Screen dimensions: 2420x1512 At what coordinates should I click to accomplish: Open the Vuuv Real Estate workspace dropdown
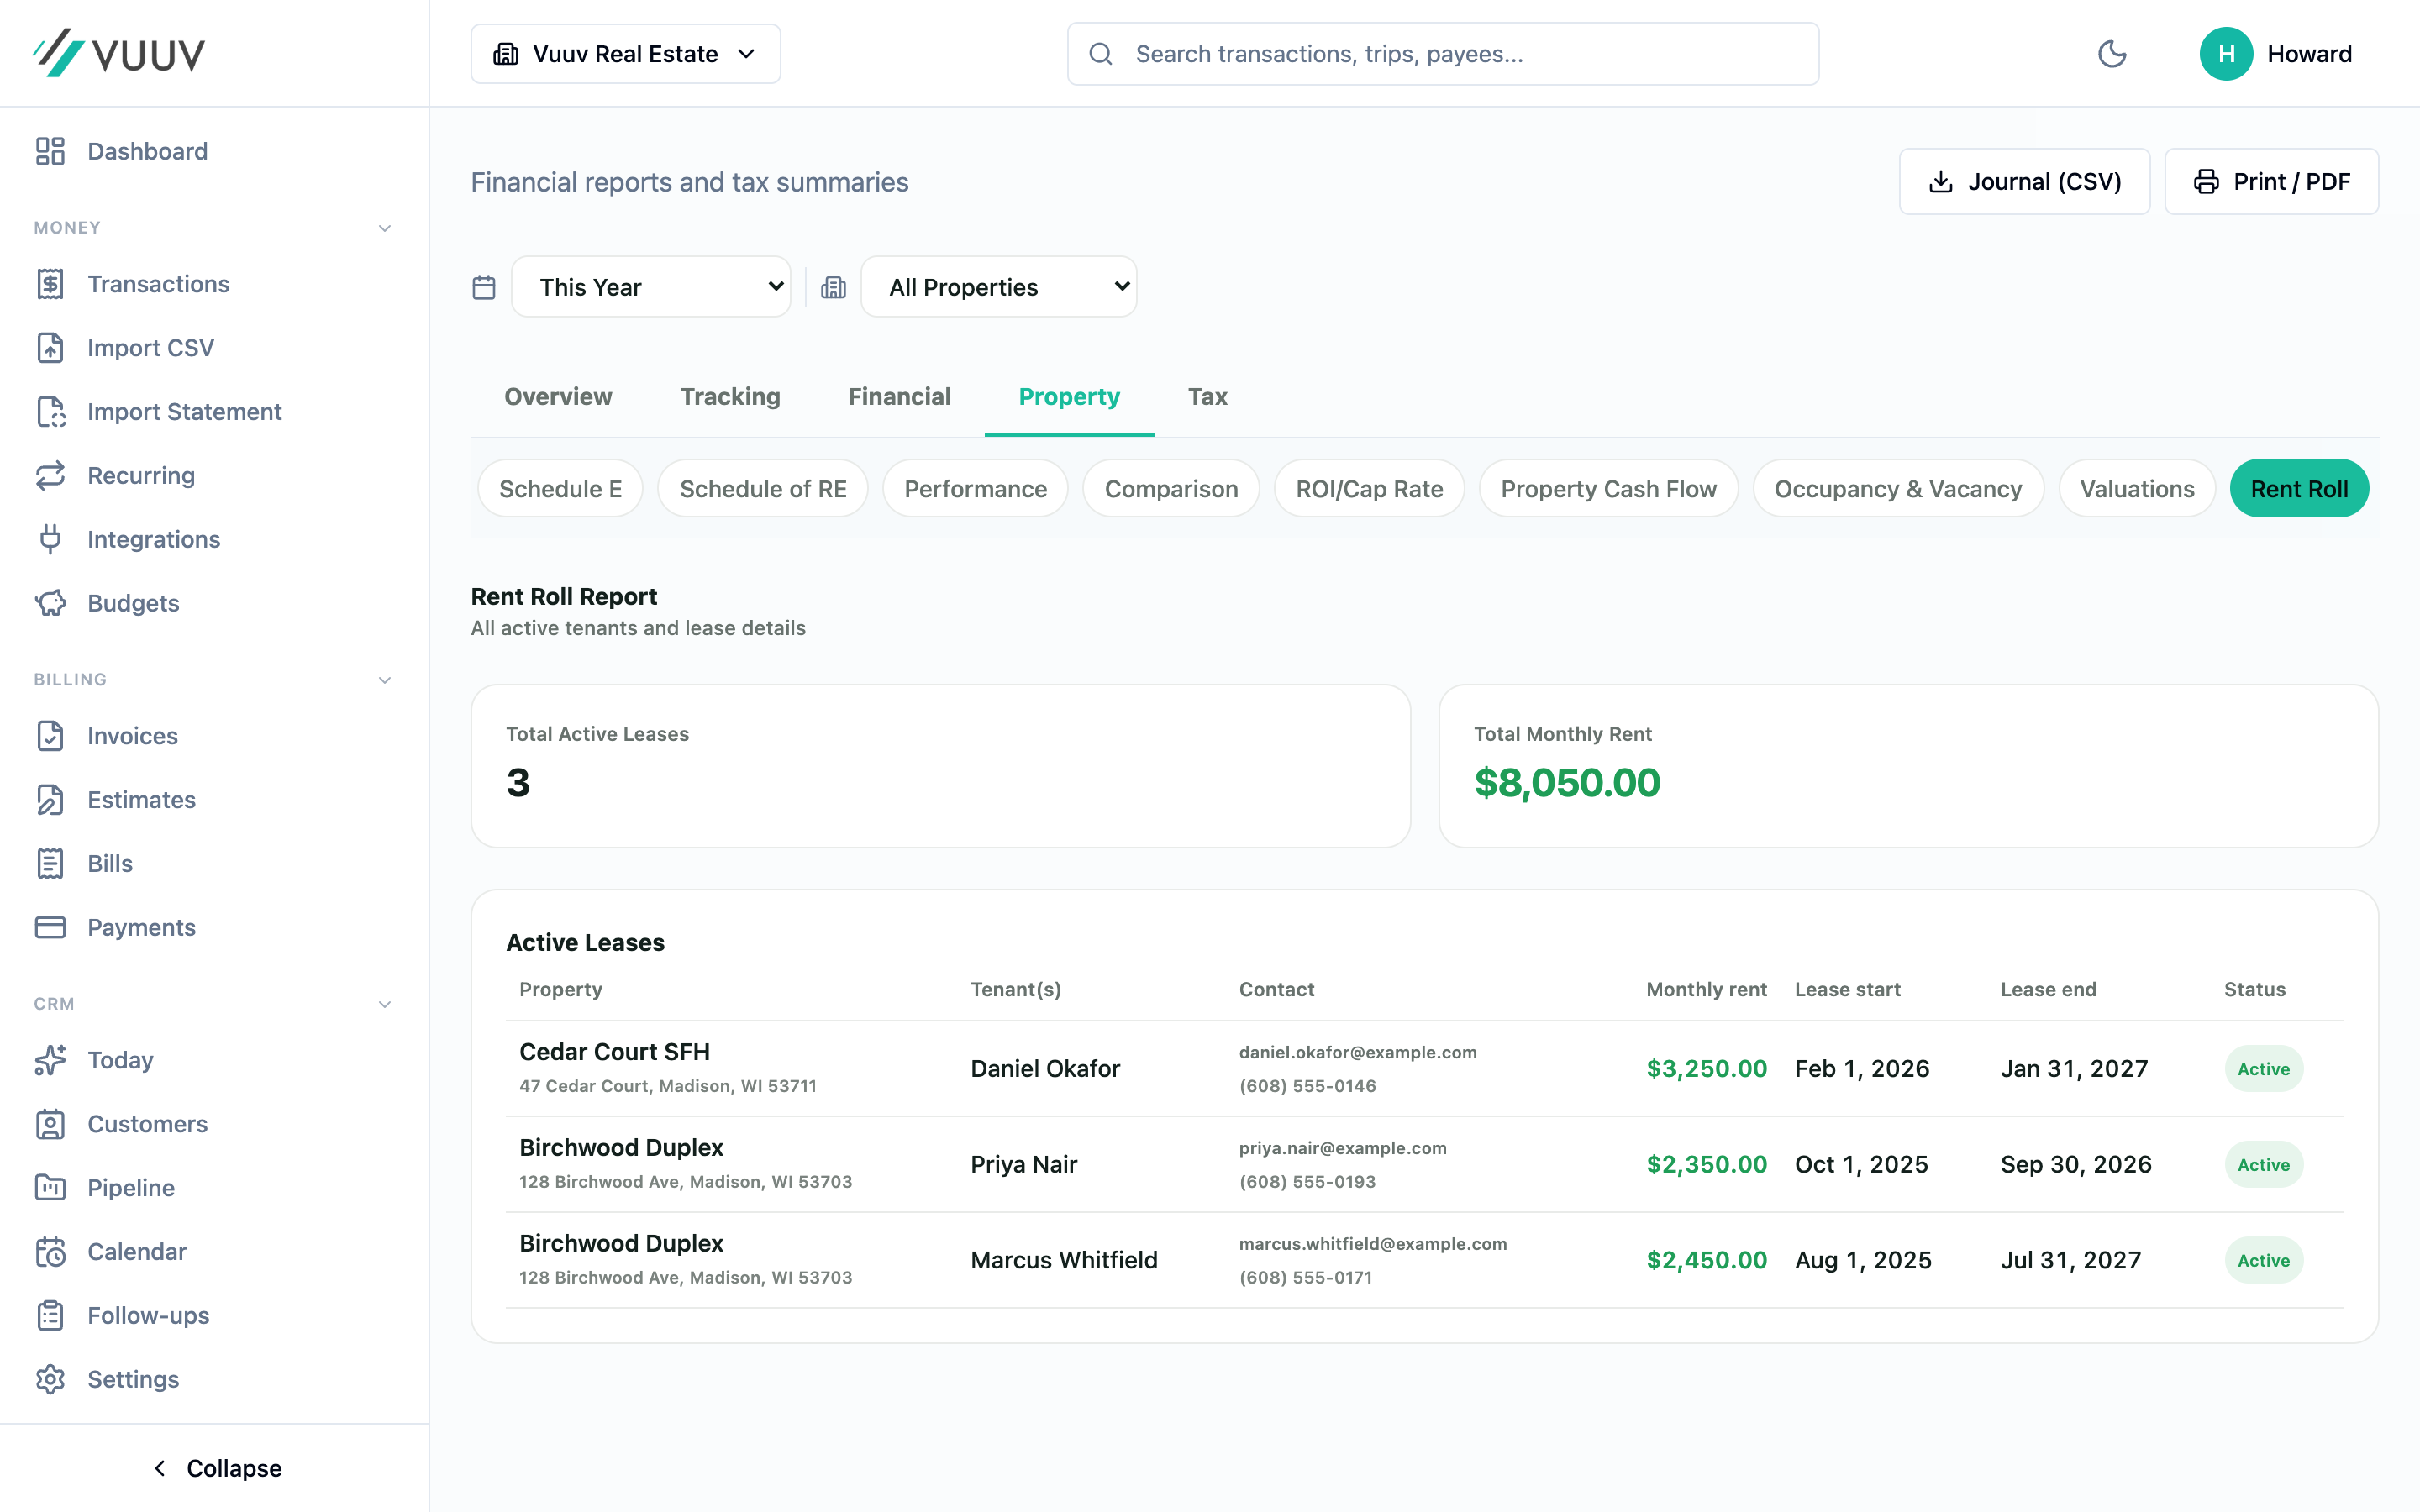click(626, 54)
